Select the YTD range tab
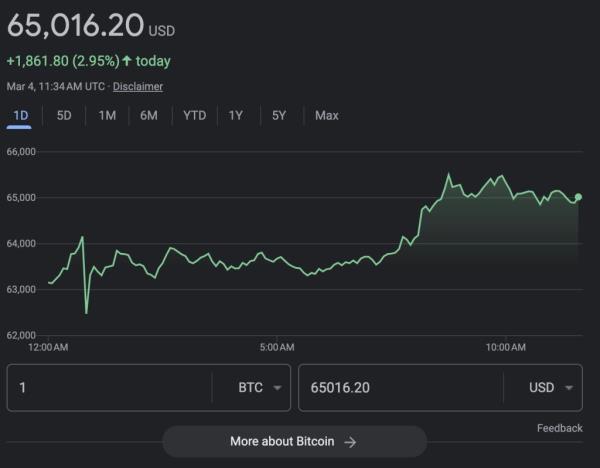 tap(194, 116)
